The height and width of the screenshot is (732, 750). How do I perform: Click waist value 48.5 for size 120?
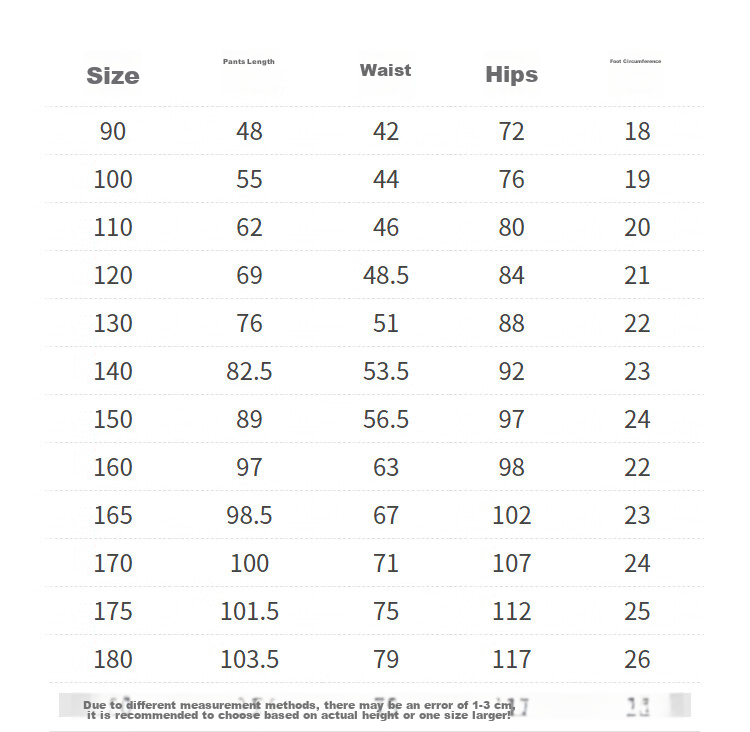coord(386,276)
